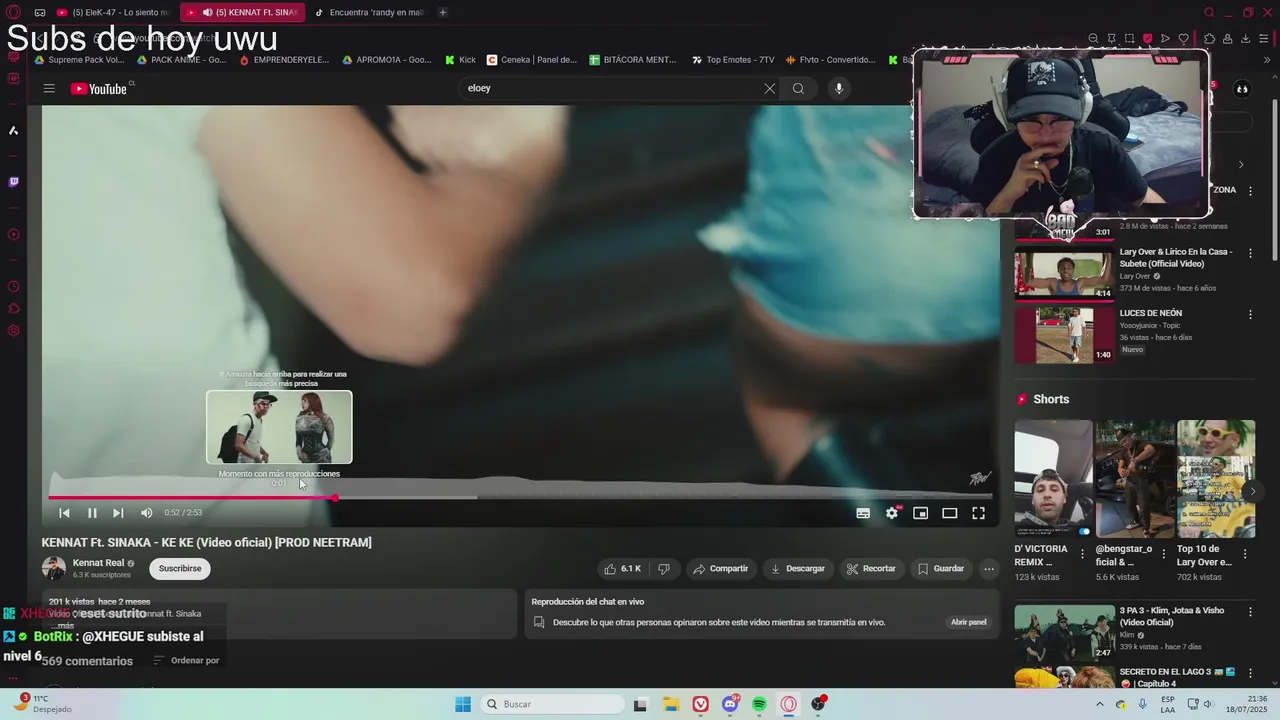The image size is (1280, 720).
Task: Open the YouTube hamburger guide menu
Action: (49, 89)
